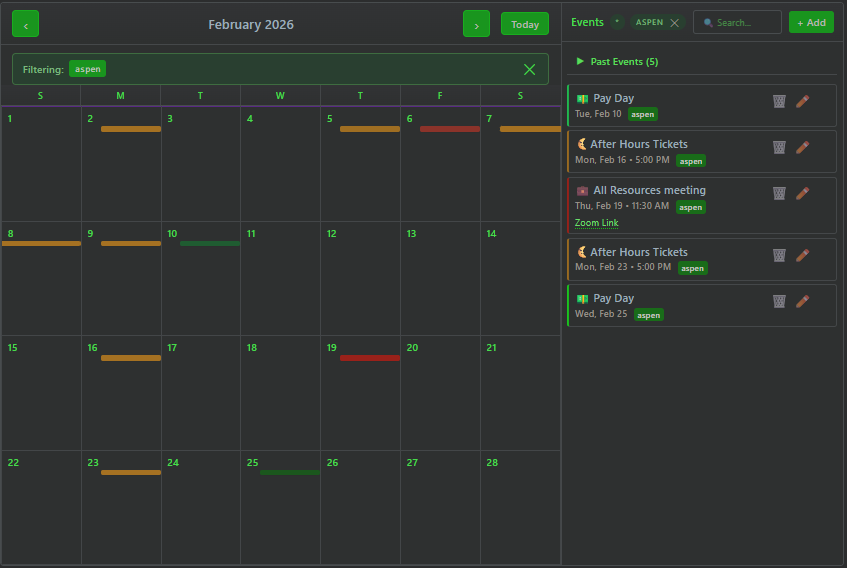Select the red event bar on February 19
Screen dimensions: 847x568
369,358
